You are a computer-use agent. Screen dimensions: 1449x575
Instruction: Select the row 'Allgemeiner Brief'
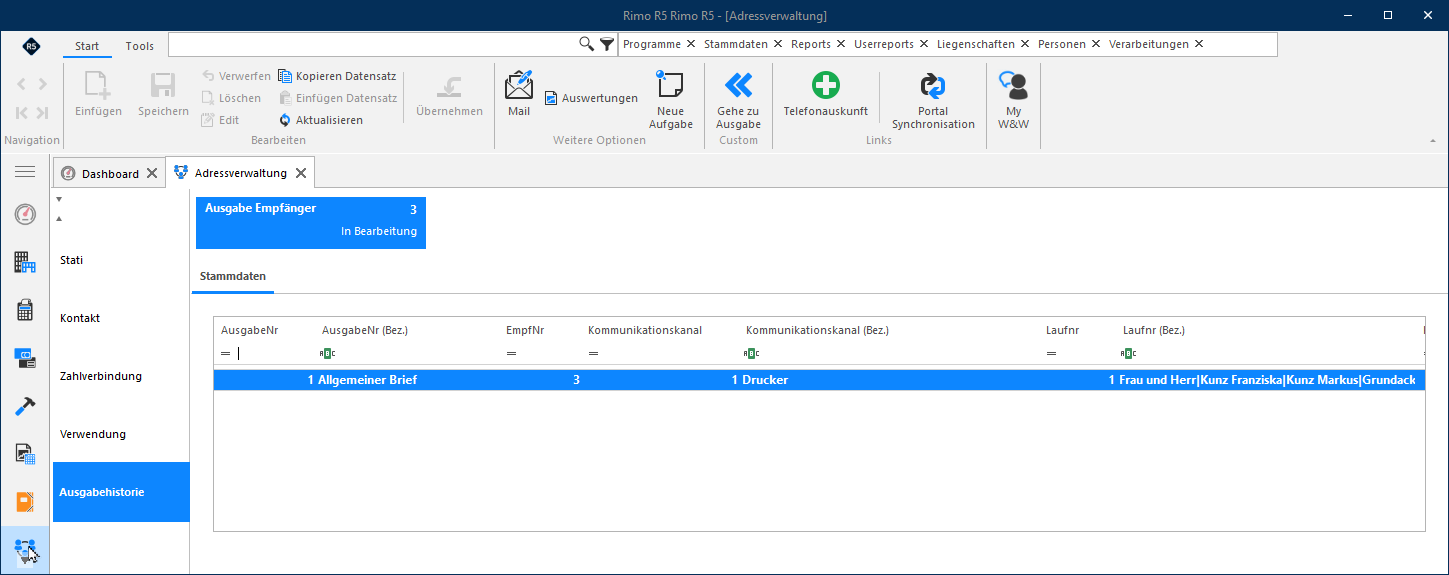819,380
